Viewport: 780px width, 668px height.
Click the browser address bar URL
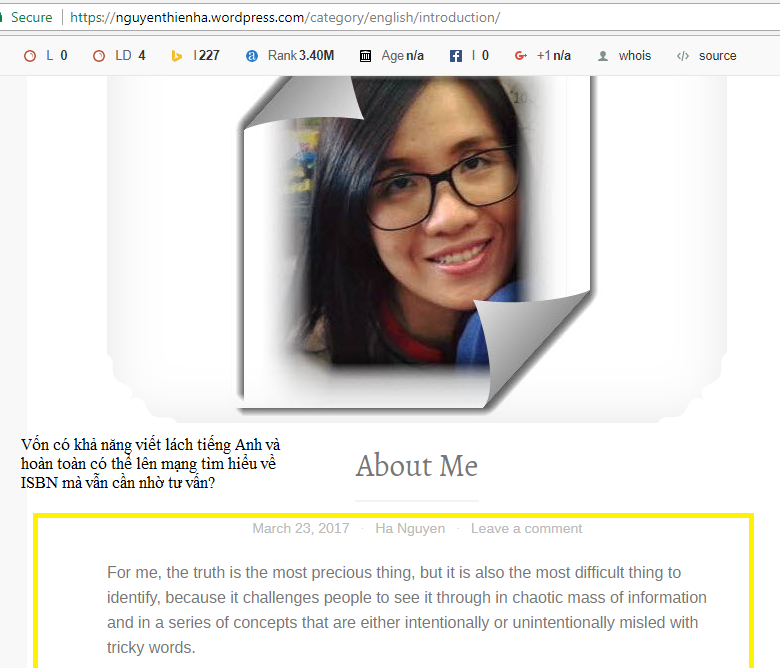click(285, 17)
